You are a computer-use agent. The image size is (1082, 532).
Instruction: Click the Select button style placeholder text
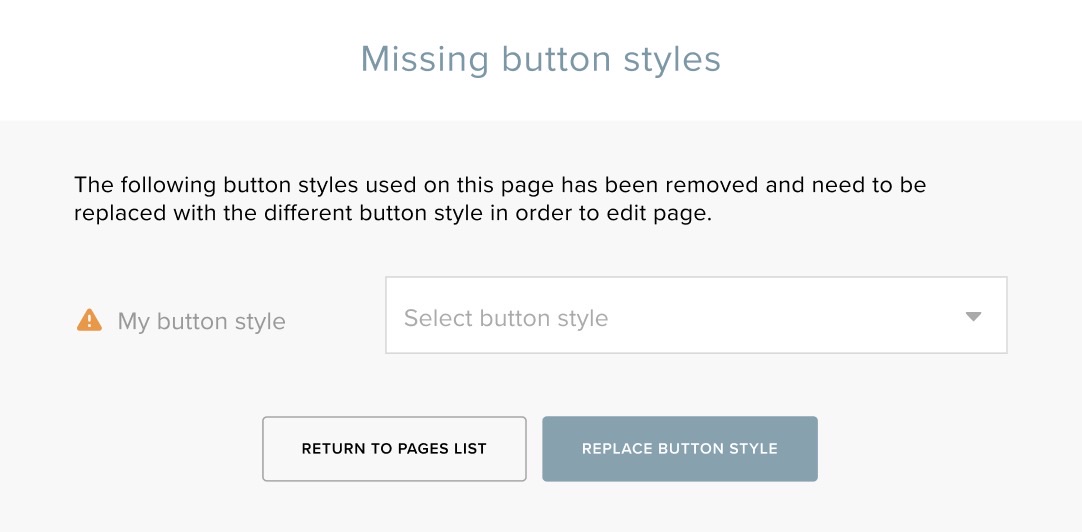[506, 318]
